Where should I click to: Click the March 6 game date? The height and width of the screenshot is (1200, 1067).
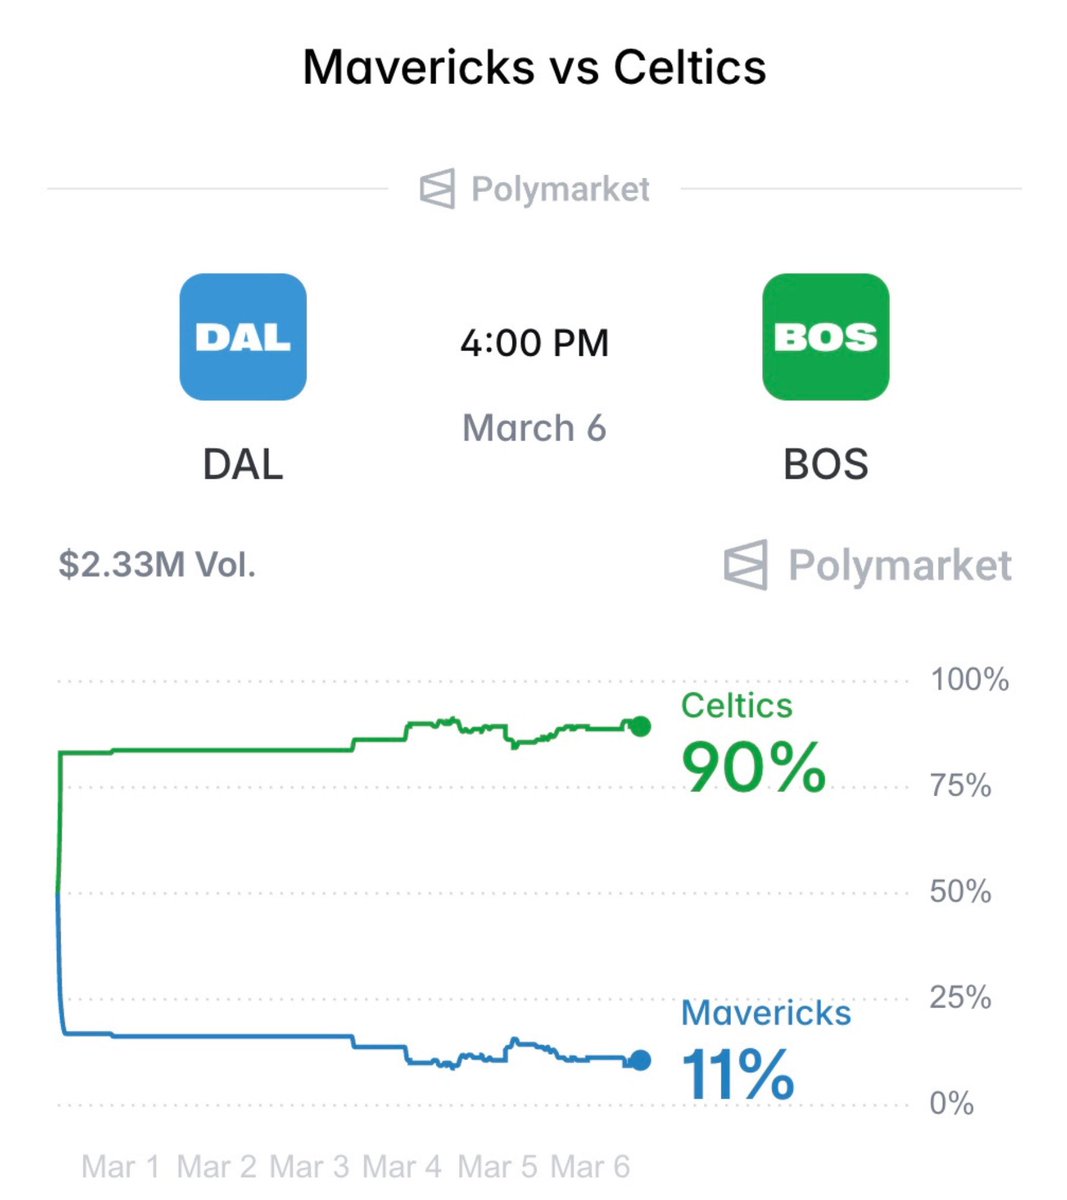[x=534, y=428]
